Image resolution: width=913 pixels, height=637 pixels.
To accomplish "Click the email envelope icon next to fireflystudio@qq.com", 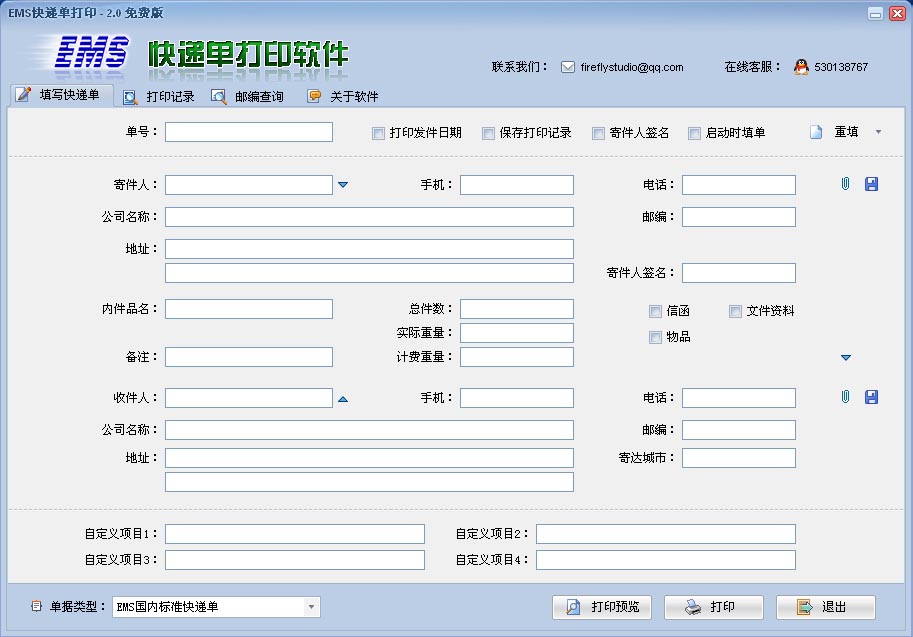I will (x=567, y=66).
